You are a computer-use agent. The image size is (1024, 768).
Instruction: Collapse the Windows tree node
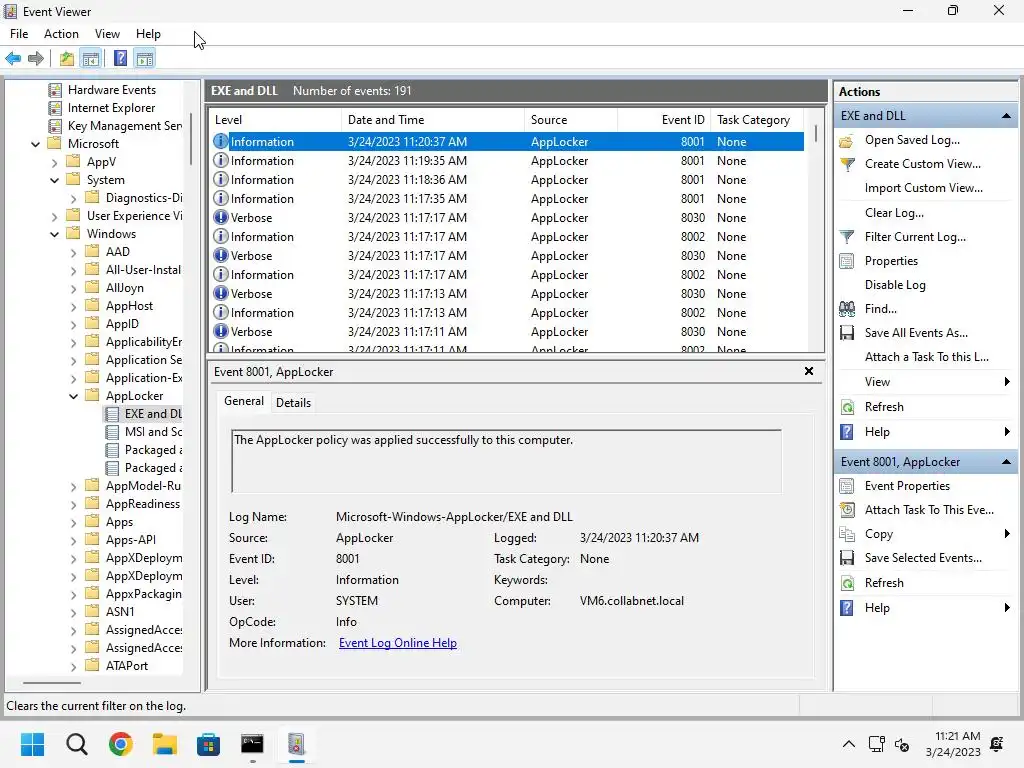(55, 234)
